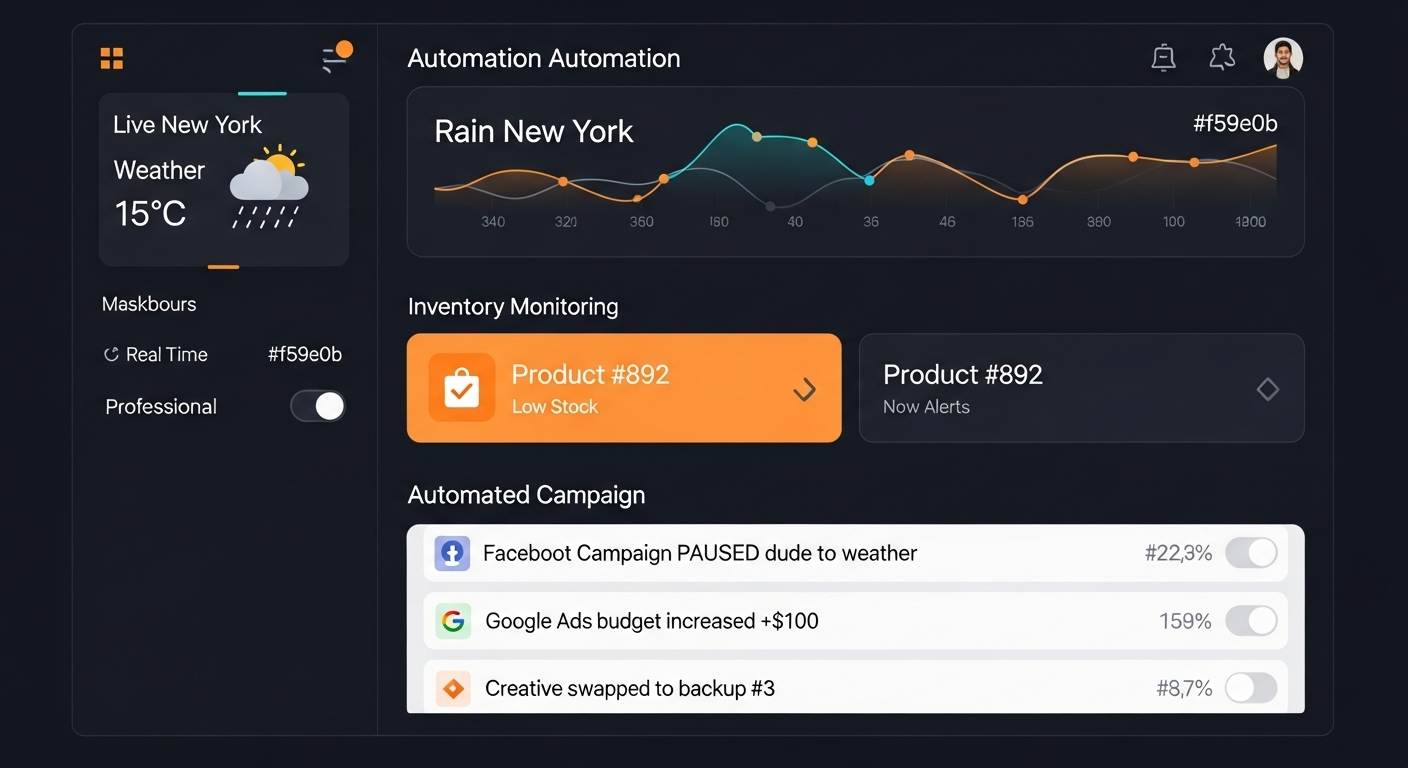Open the notifications bell icon

click(x=1163, y=58)
